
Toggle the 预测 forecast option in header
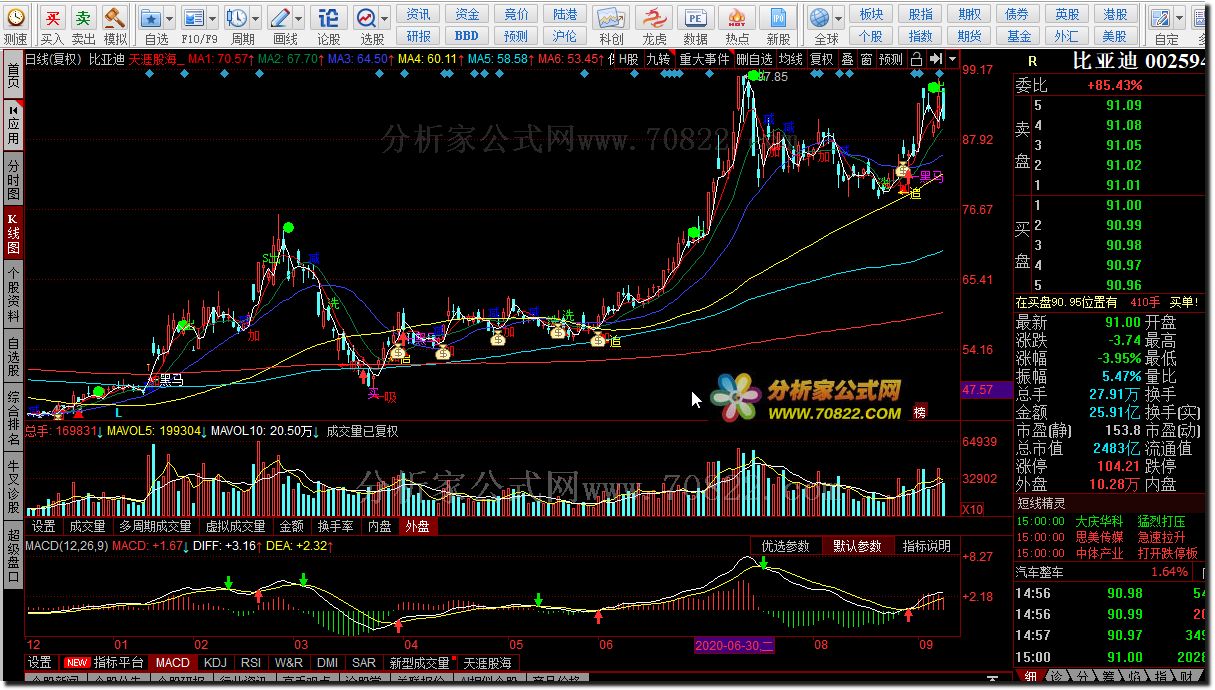coord(890,60)
